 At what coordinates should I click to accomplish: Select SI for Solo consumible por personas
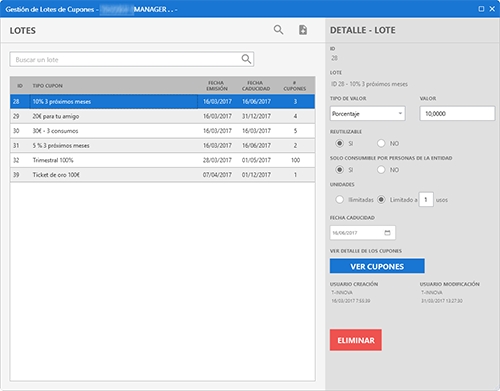tap(339, 170)
